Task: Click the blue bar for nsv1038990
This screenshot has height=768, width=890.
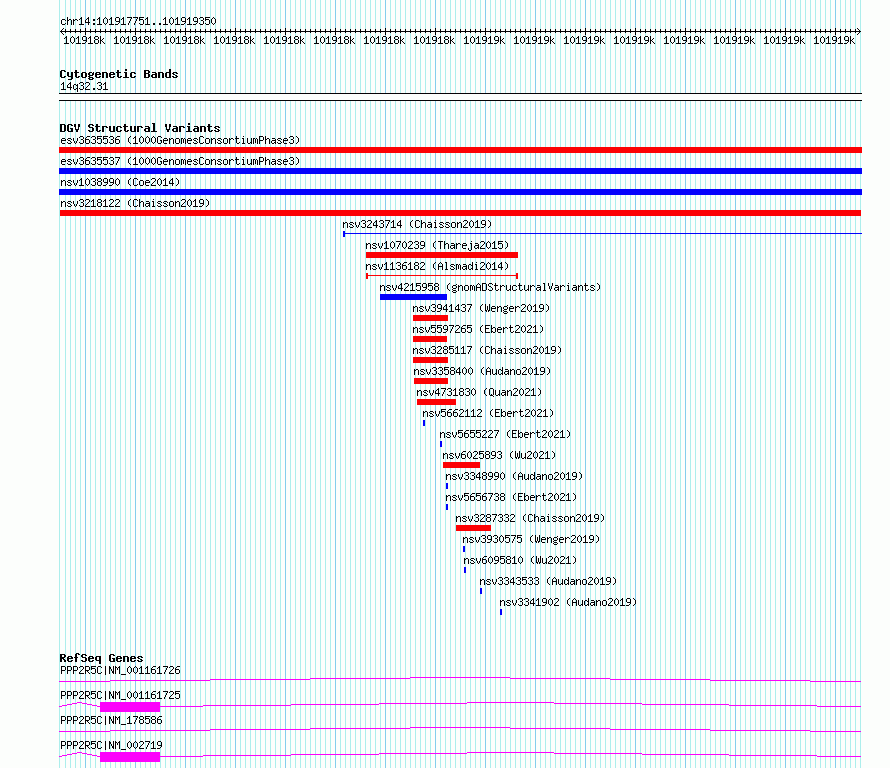Action: tap(460, 192)
